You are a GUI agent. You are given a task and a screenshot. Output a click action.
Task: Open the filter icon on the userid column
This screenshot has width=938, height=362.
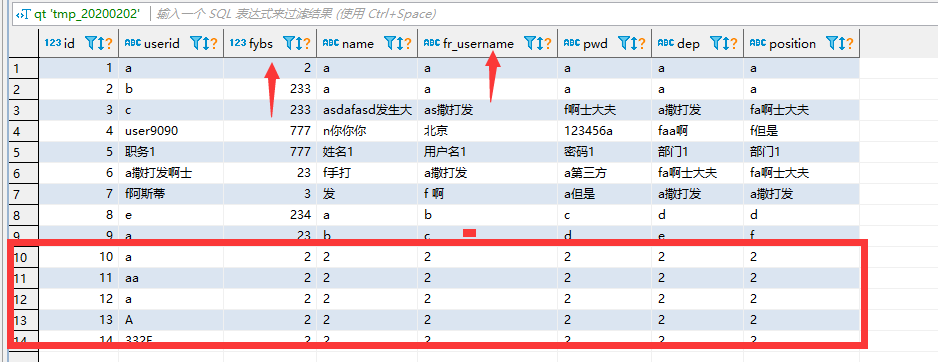(195, 43)
